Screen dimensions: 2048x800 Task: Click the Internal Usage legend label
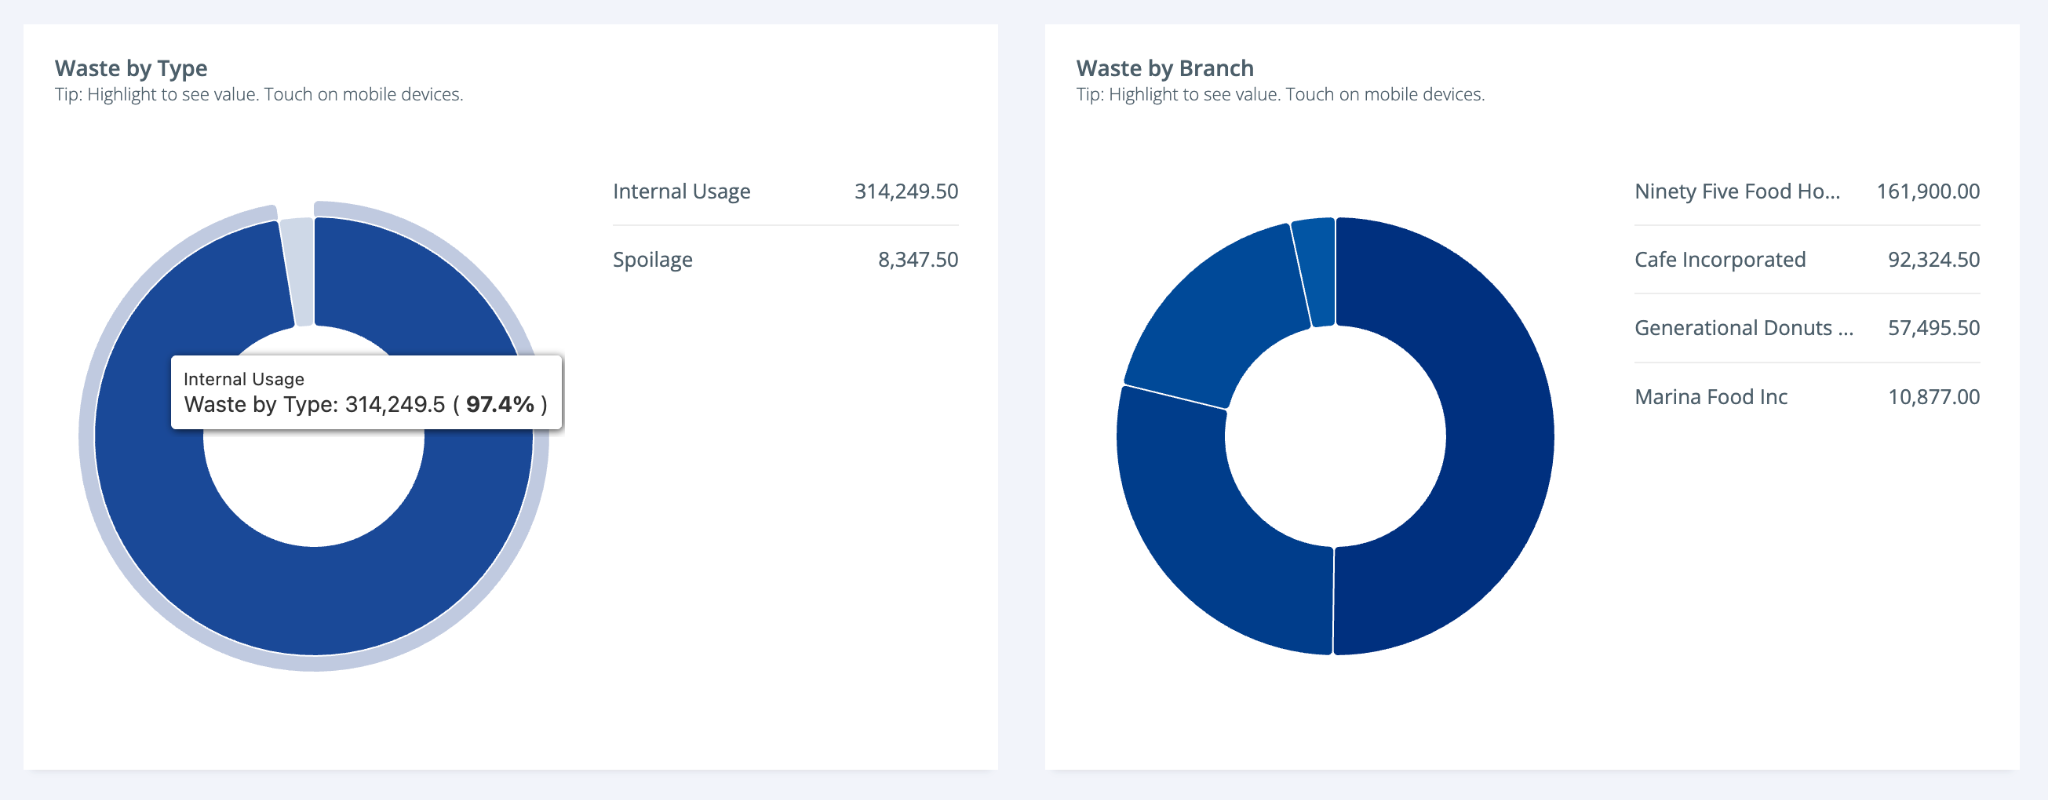point(681,191)
